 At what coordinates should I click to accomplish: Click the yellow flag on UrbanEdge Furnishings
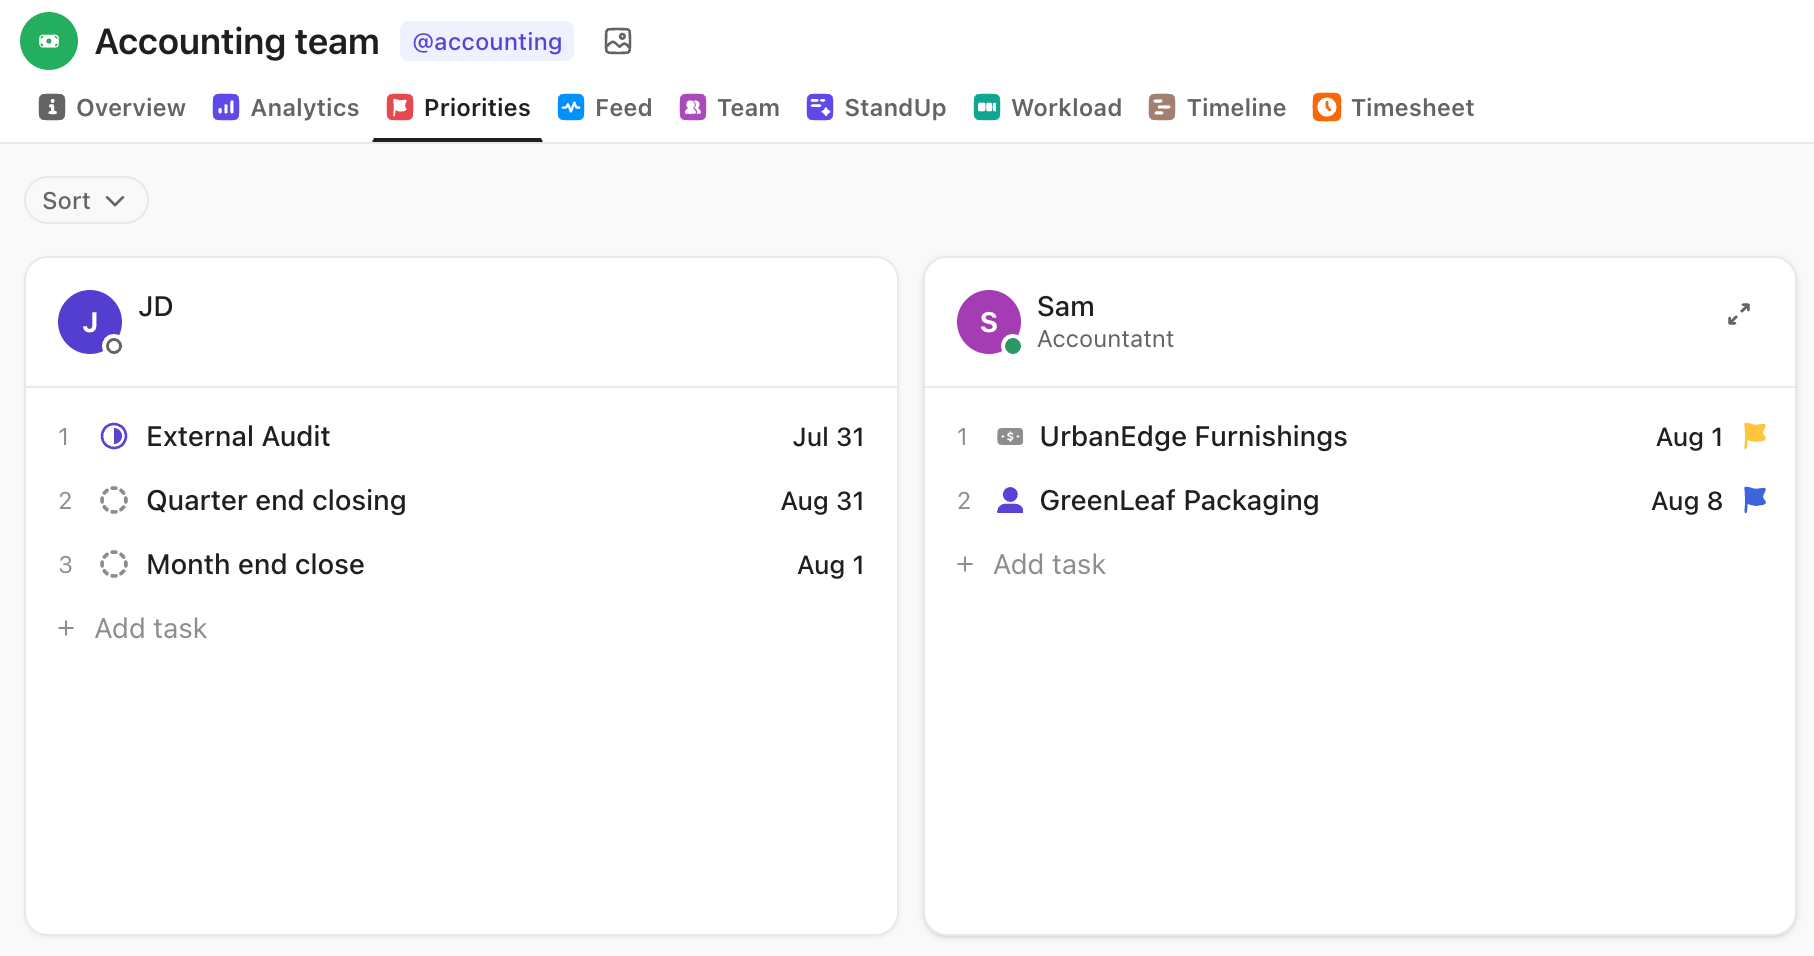[x=1755, y=436]
